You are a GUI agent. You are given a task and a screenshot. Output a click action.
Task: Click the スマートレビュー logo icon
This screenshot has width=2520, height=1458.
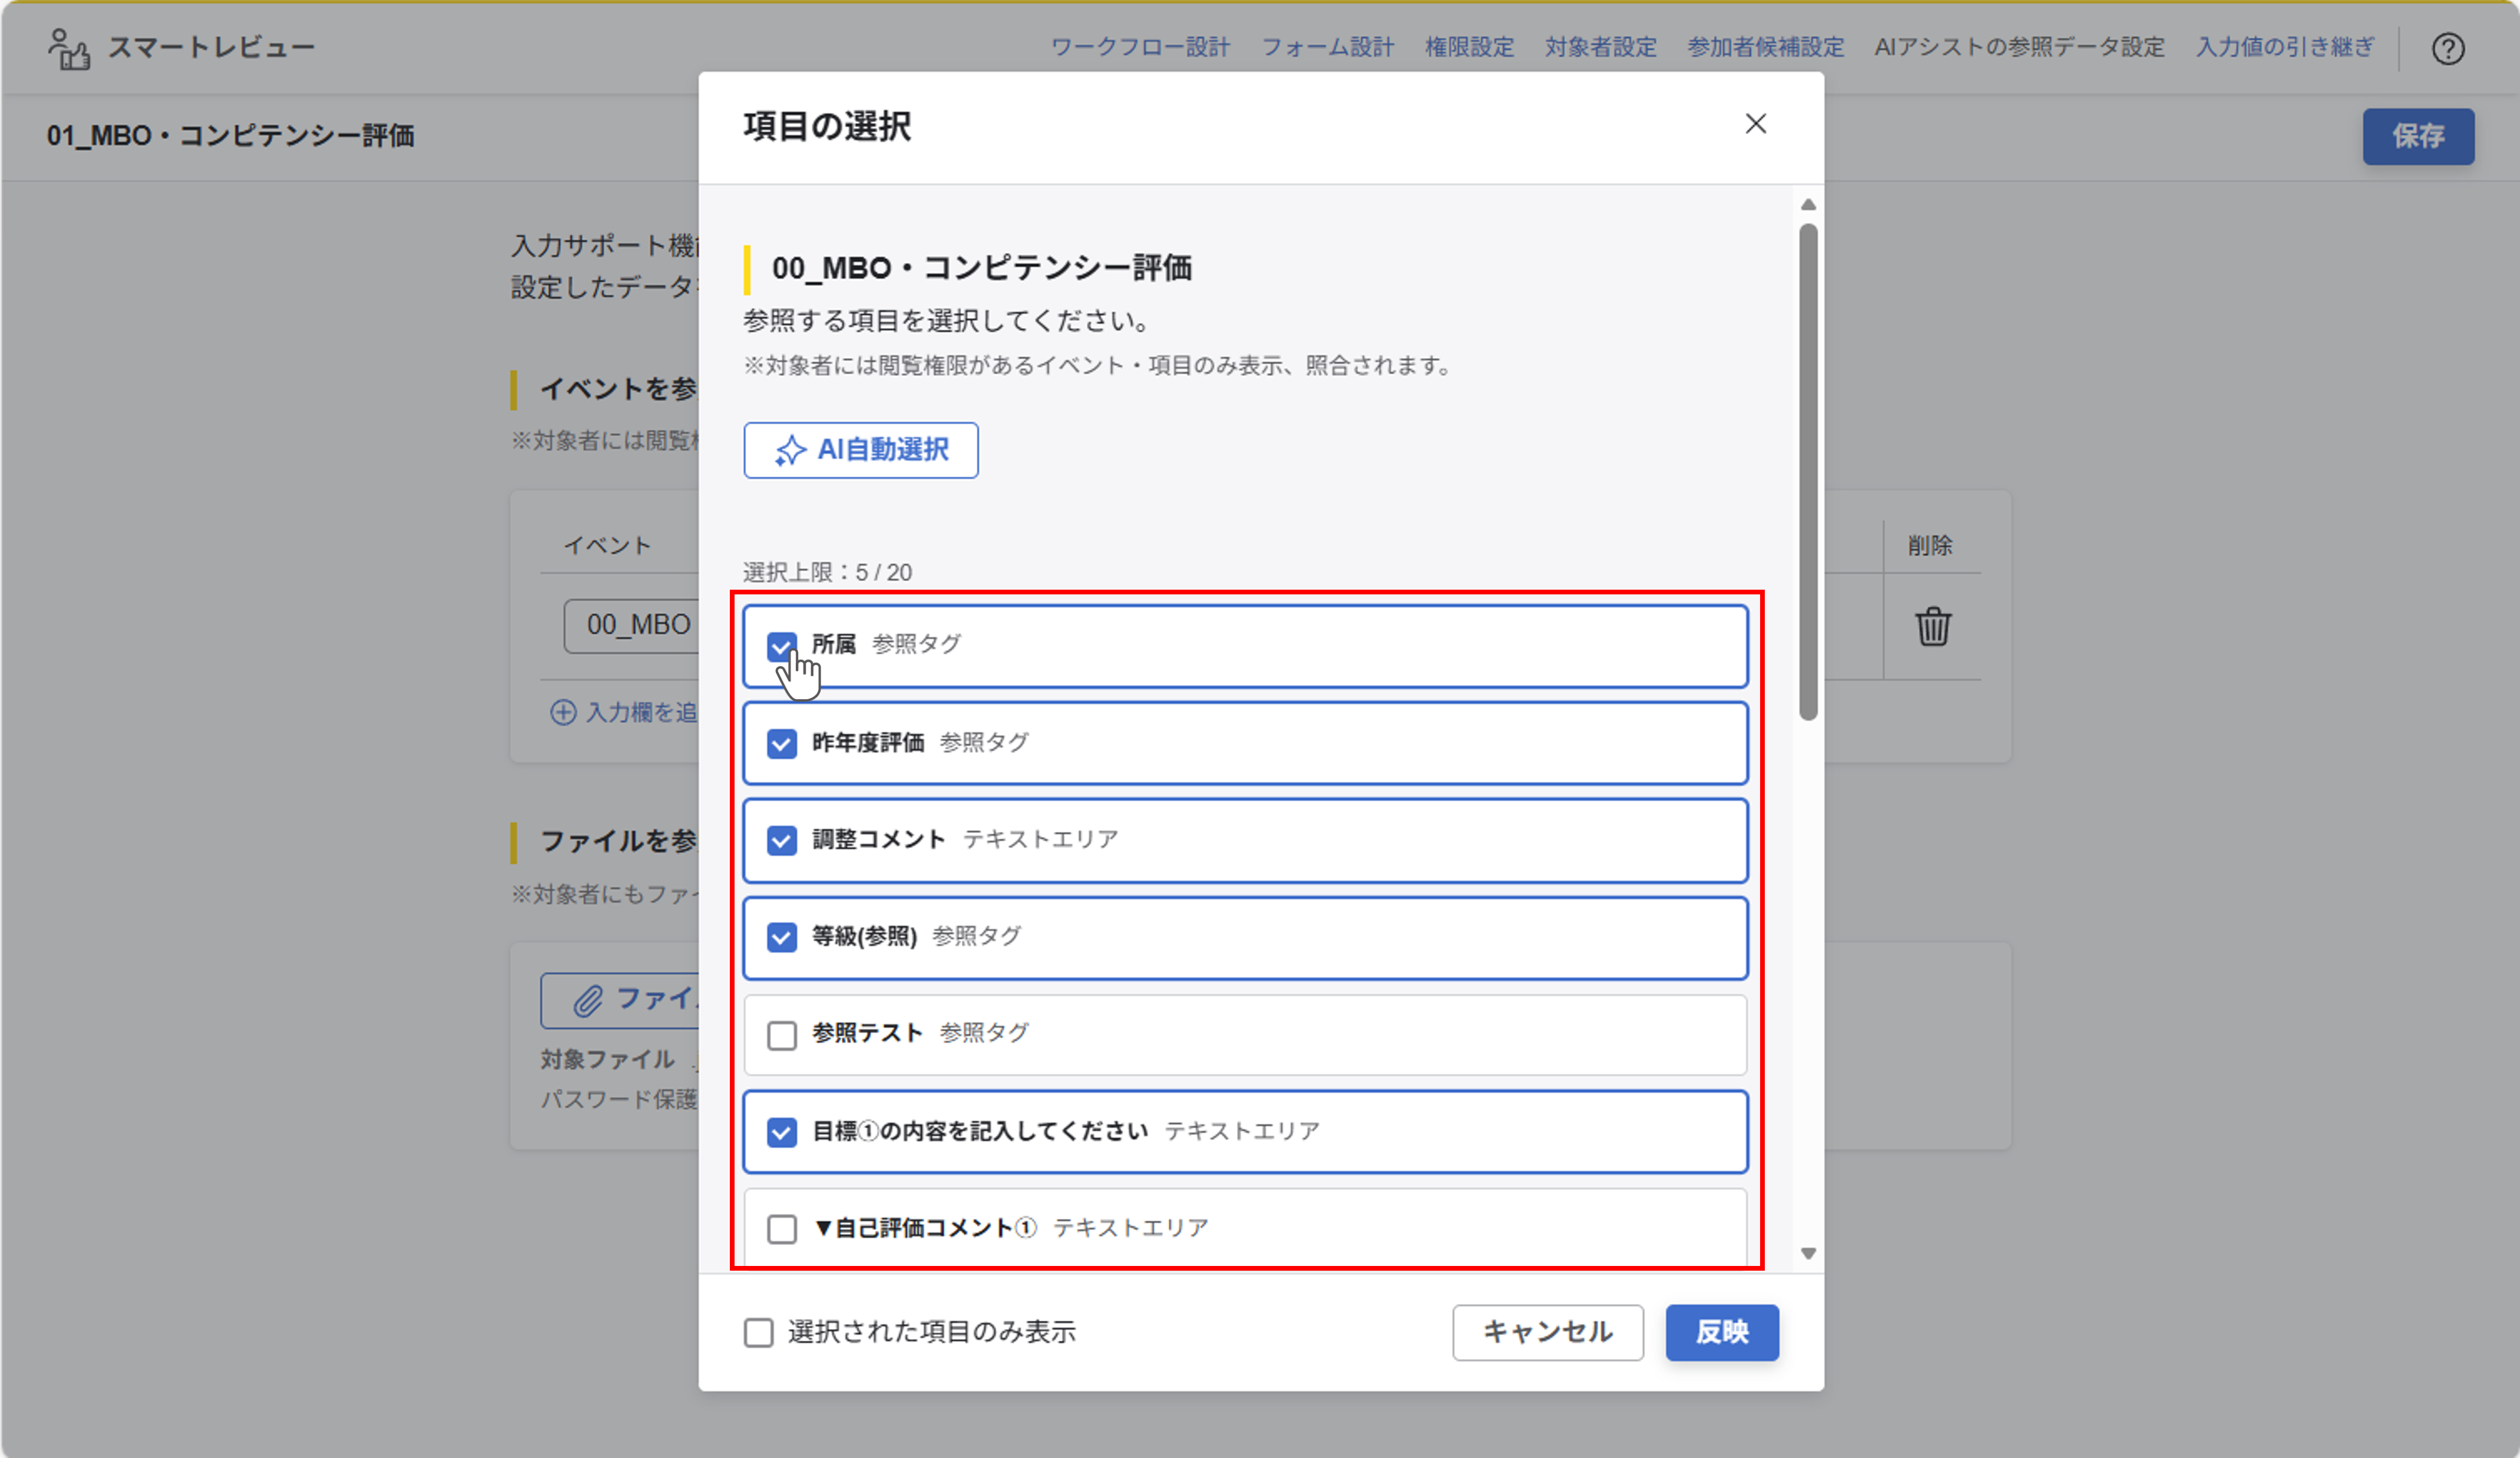(x=69, y=48)
